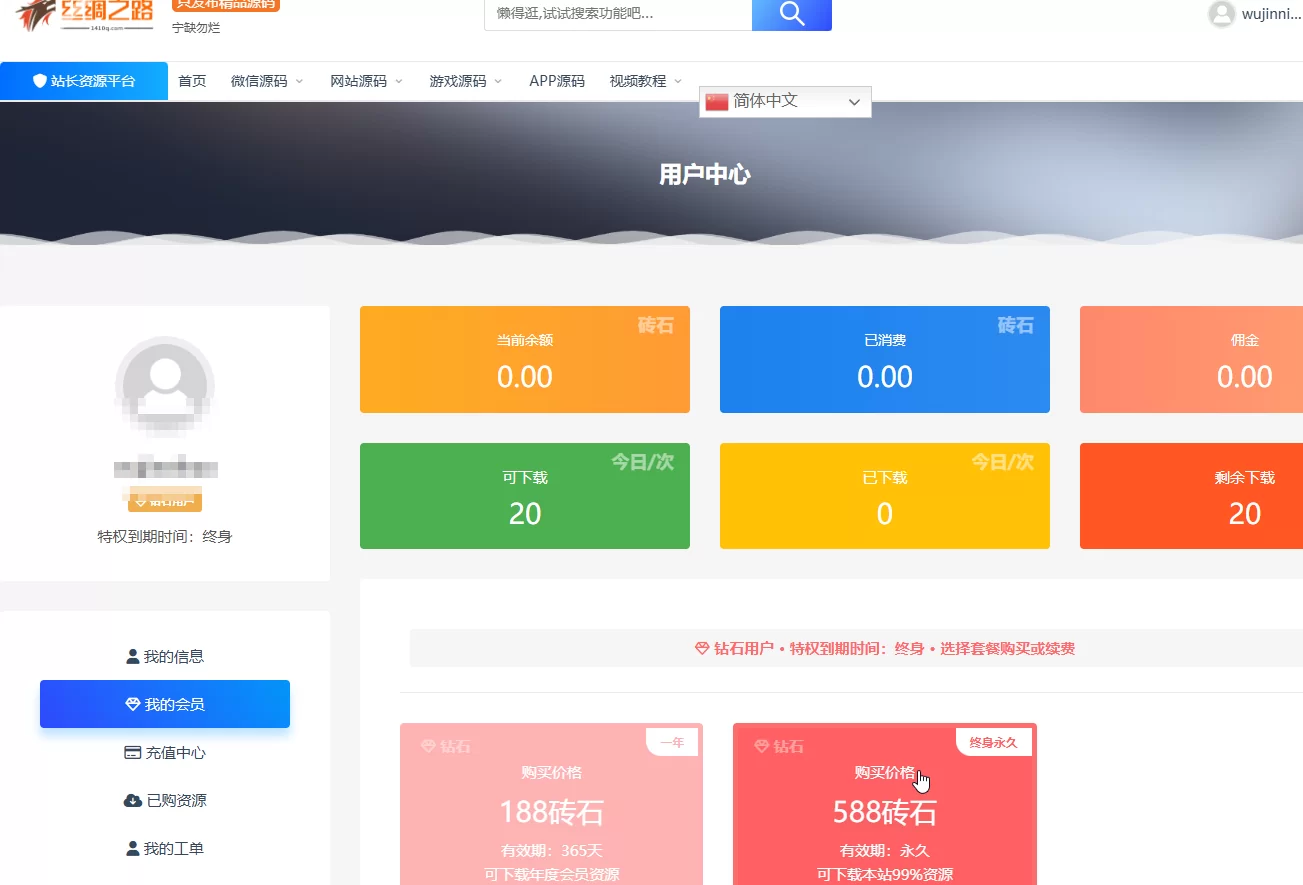Click 有效期：永久 on the 588 plan

885,851
